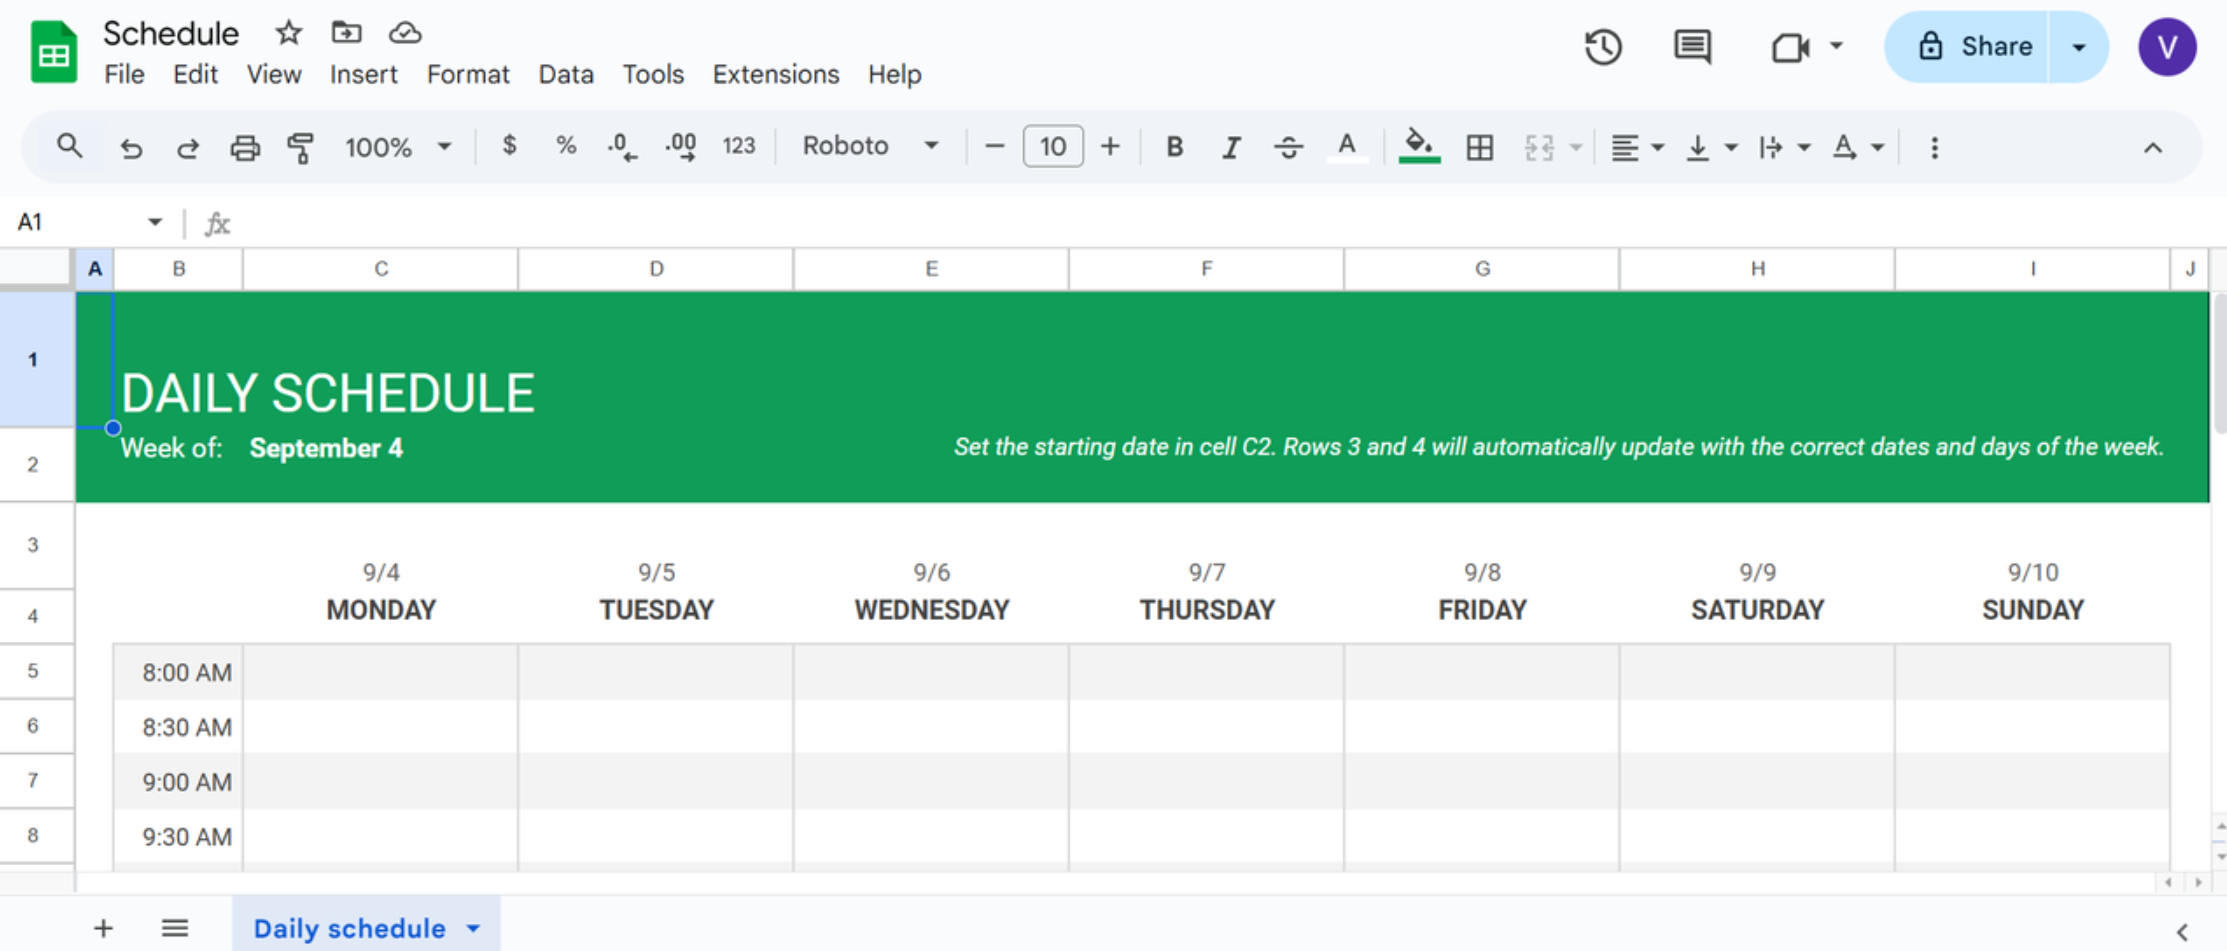
Task: Open the fill color picker
Action: point(1419,146)
